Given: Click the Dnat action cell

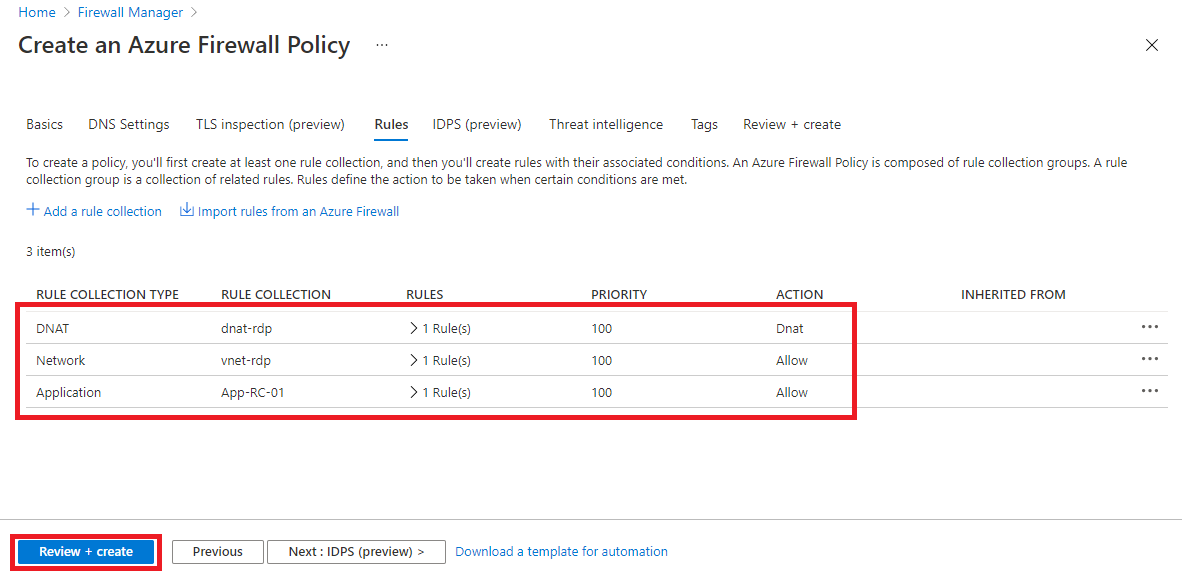Looking at the screenshot, I should [x=789, y=329].
